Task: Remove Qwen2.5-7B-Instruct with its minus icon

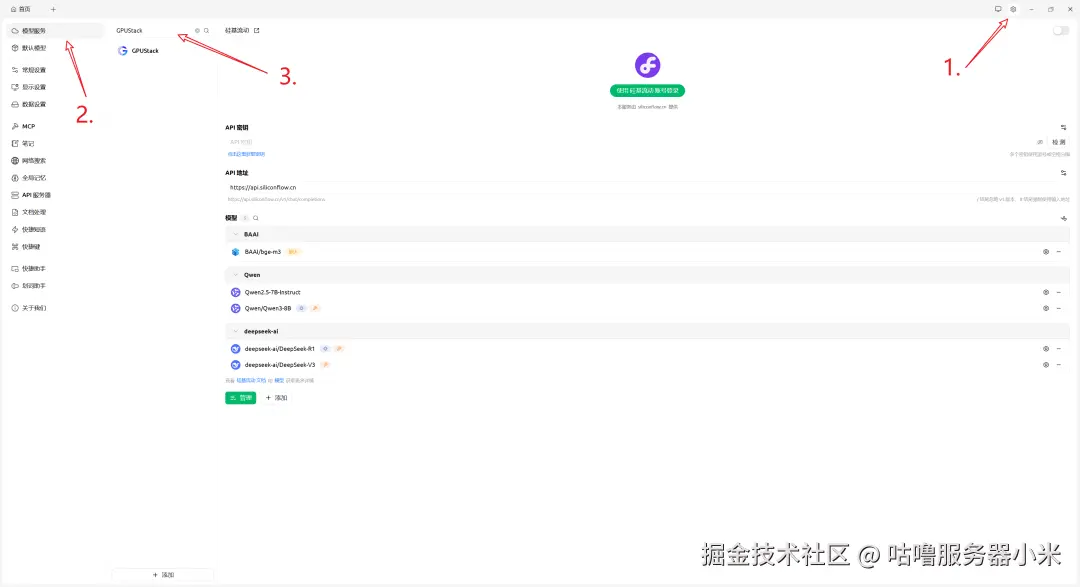Action: point(1059,292)
